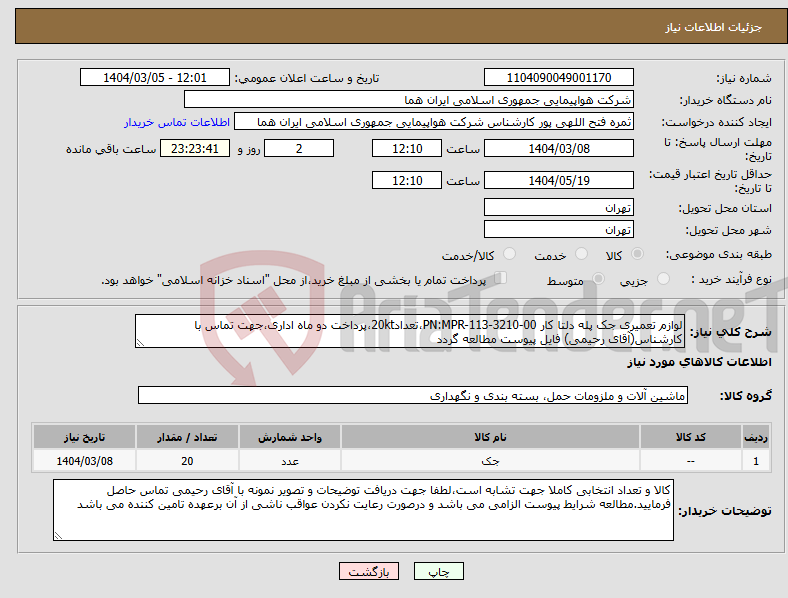Click the تعداد / مقدار column header
Viewport: 788px width, 598px height.
click(x=187, y=437)
